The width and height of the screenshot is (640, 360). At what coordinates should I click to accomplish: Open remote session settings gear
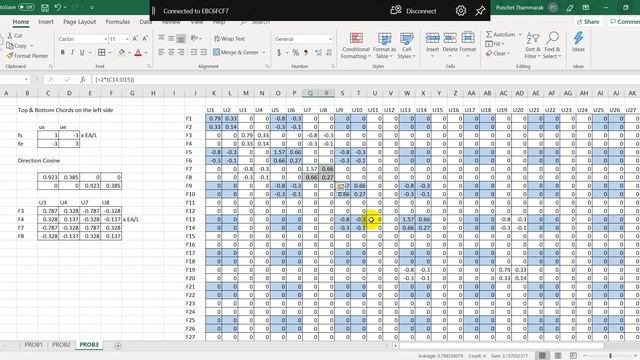pyautogui.click(x=461, y=11)
